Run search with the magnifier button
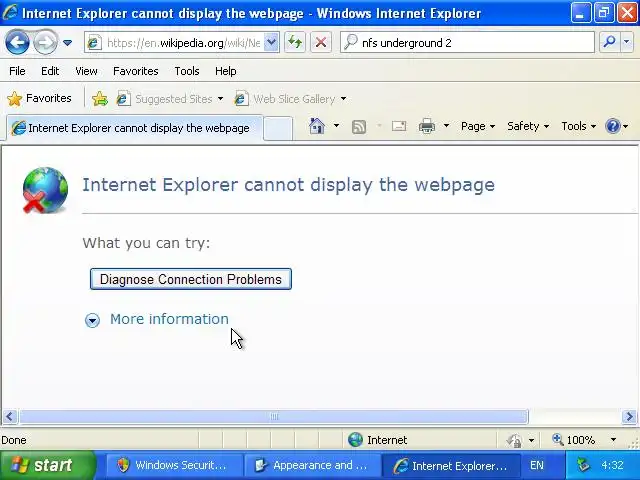The width and height of the screenshot is (640, 480). [x=609, y=42]
